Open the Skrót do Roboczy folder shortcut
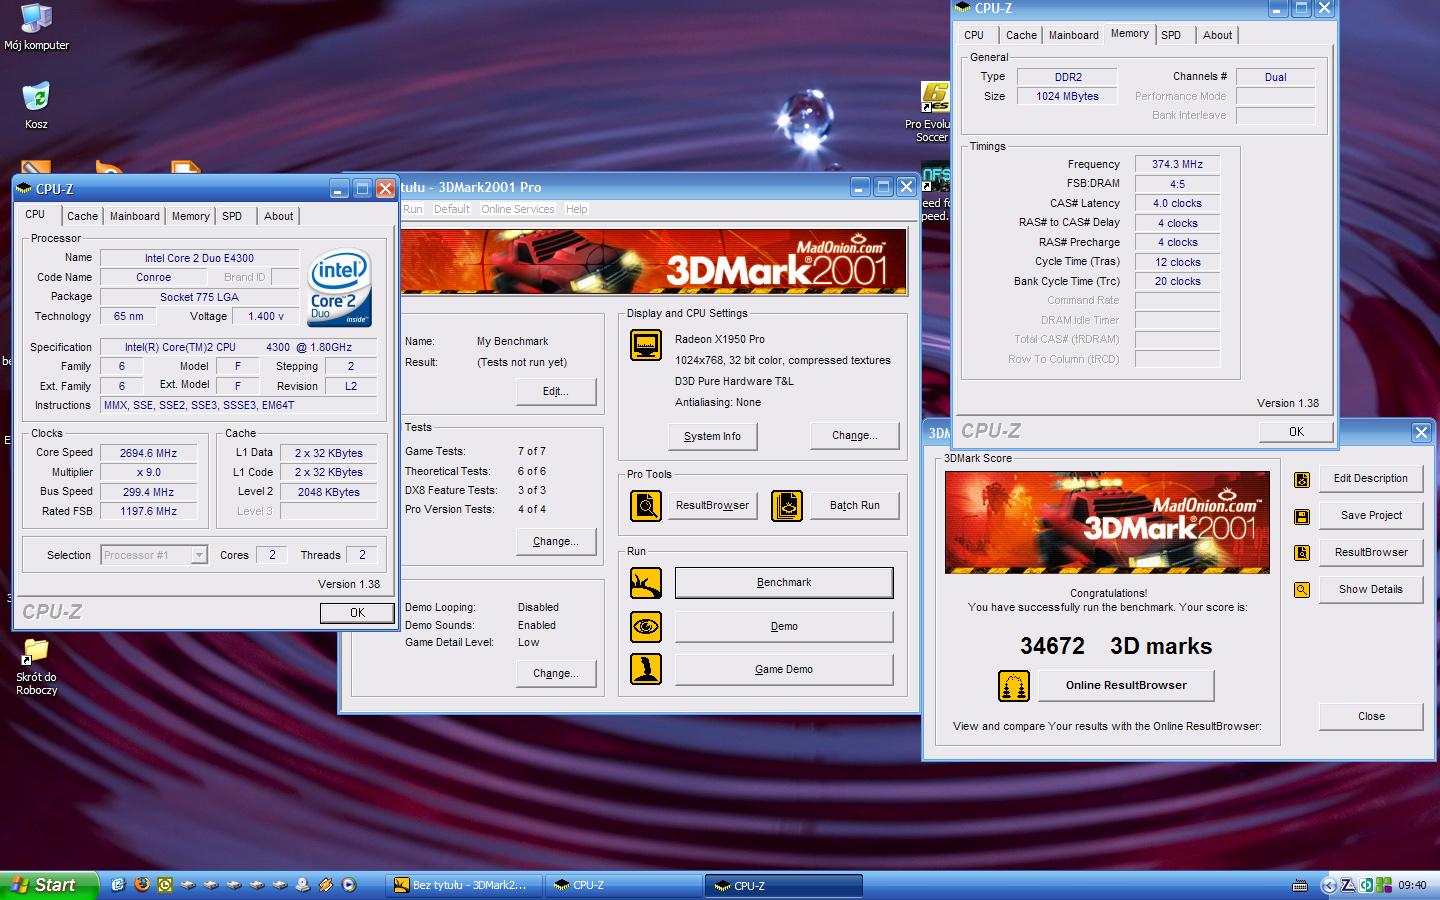The image size is (1440, 900). pyautogui.click(x=36, y=666)
